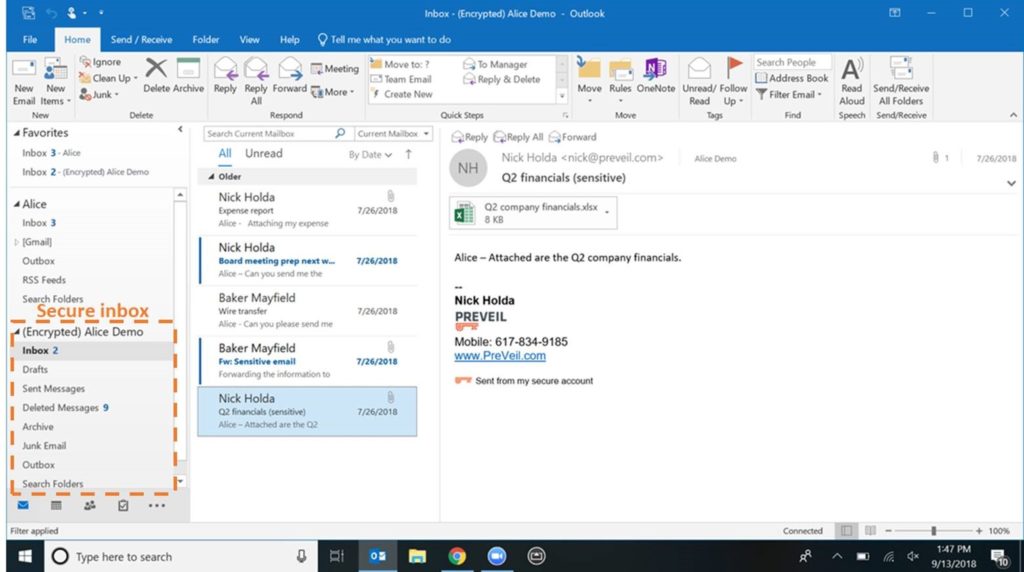
Task: Open the Follow Up flag menu
Action: (733, 82)
